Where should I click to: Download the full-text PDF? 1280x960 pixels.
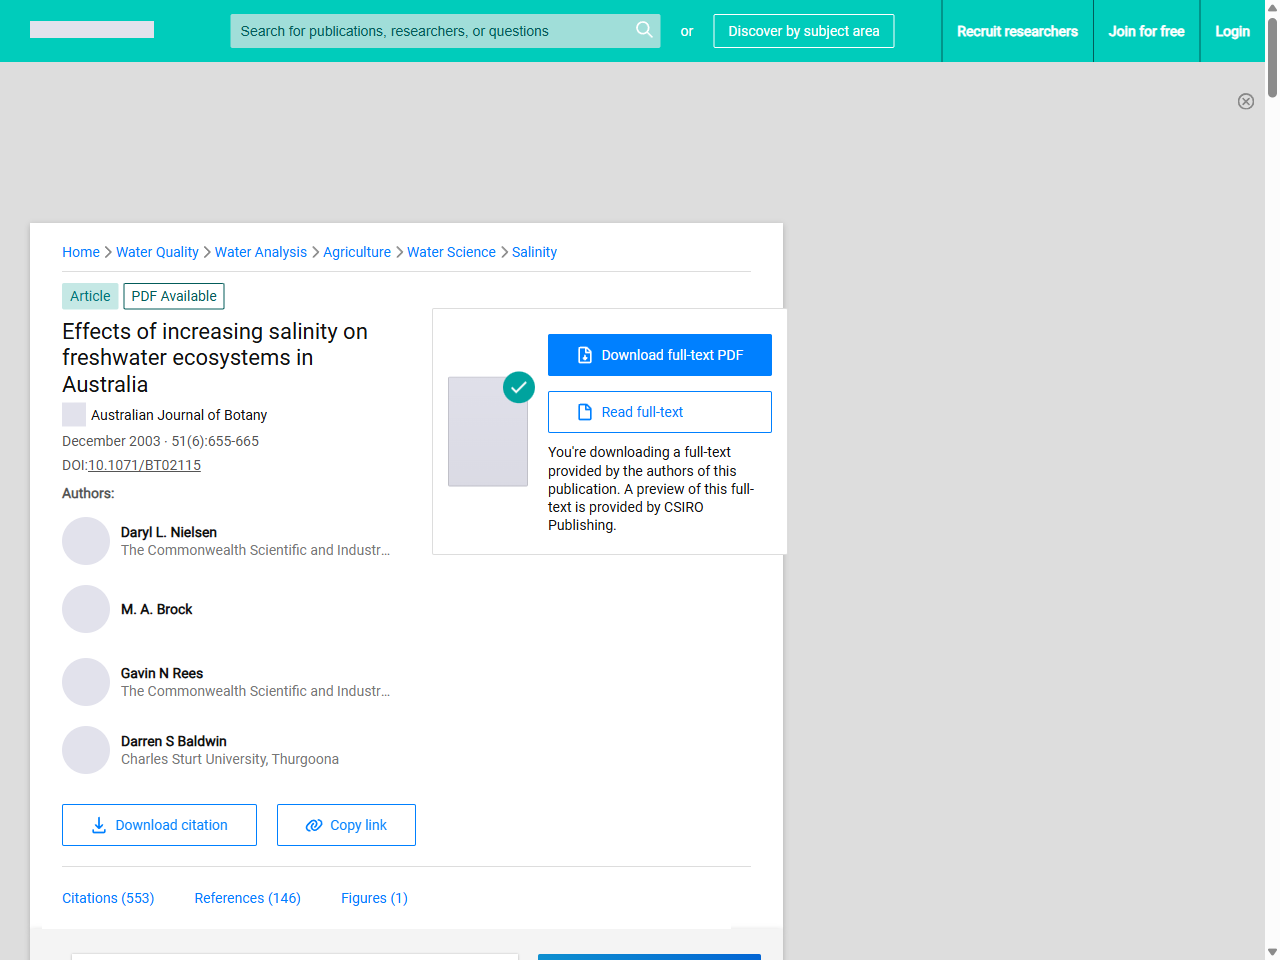[x=659, y=355]
